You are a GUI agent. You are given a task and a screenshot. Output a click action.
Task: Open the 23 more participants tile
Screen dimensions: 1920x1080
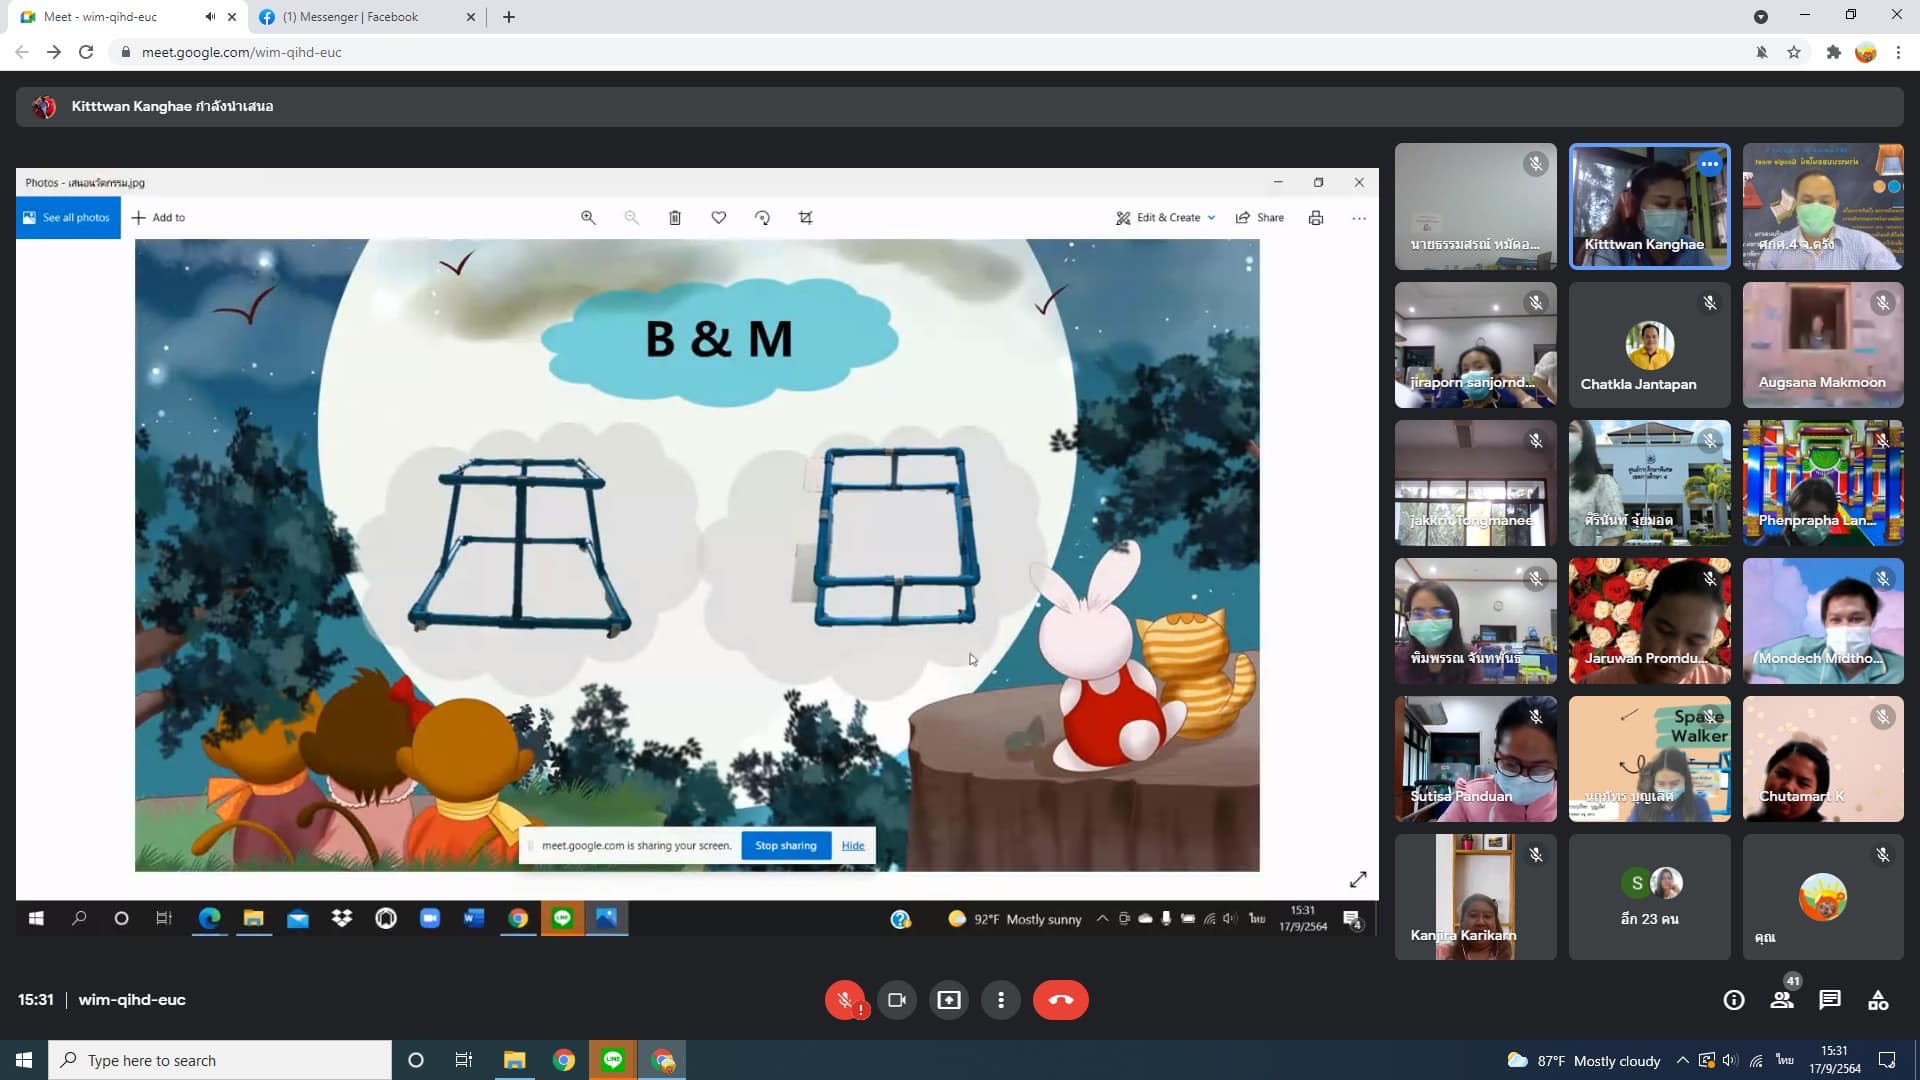1649,897
